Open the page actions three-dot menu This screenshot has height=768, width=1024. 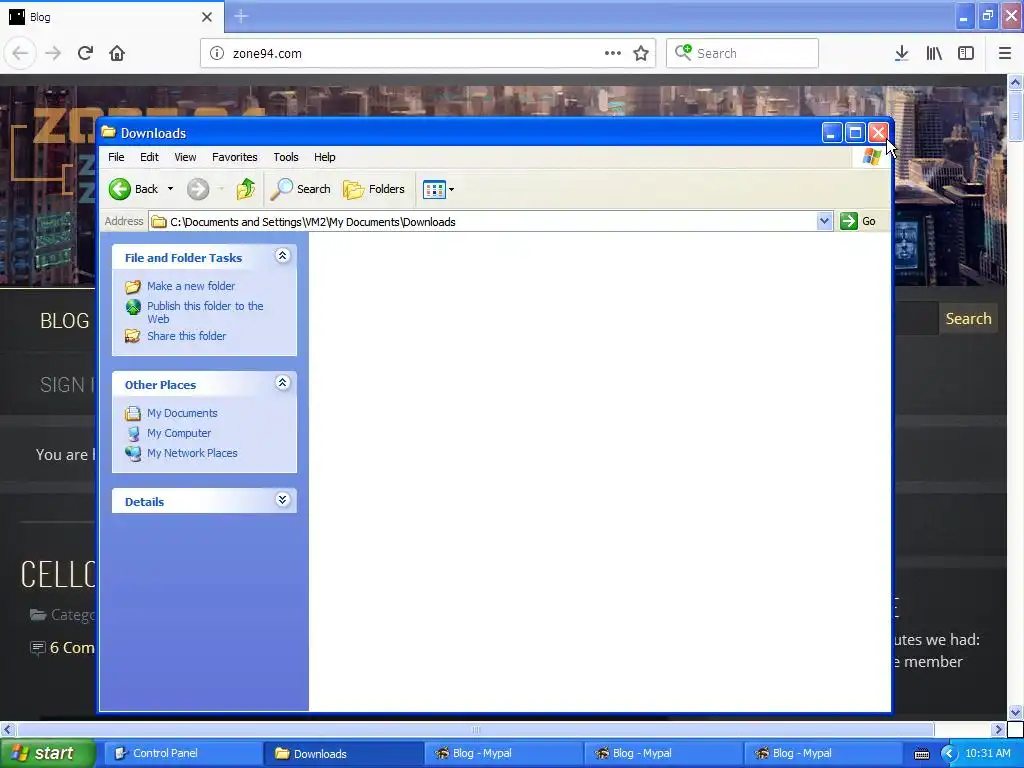click(613, 54)
